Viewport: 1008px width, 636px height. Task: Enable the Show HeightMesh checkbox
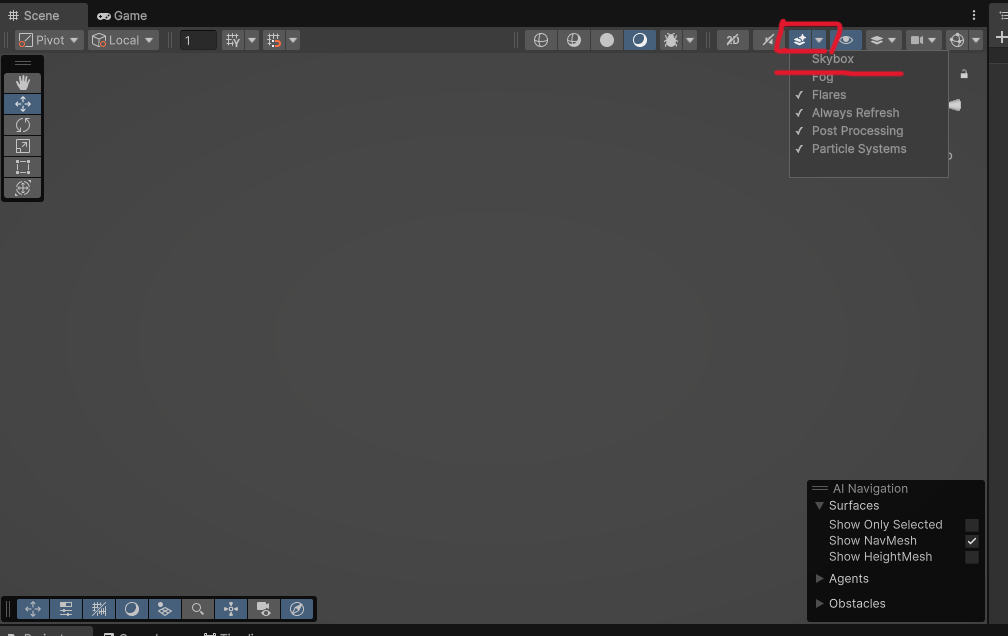(971, 557)
